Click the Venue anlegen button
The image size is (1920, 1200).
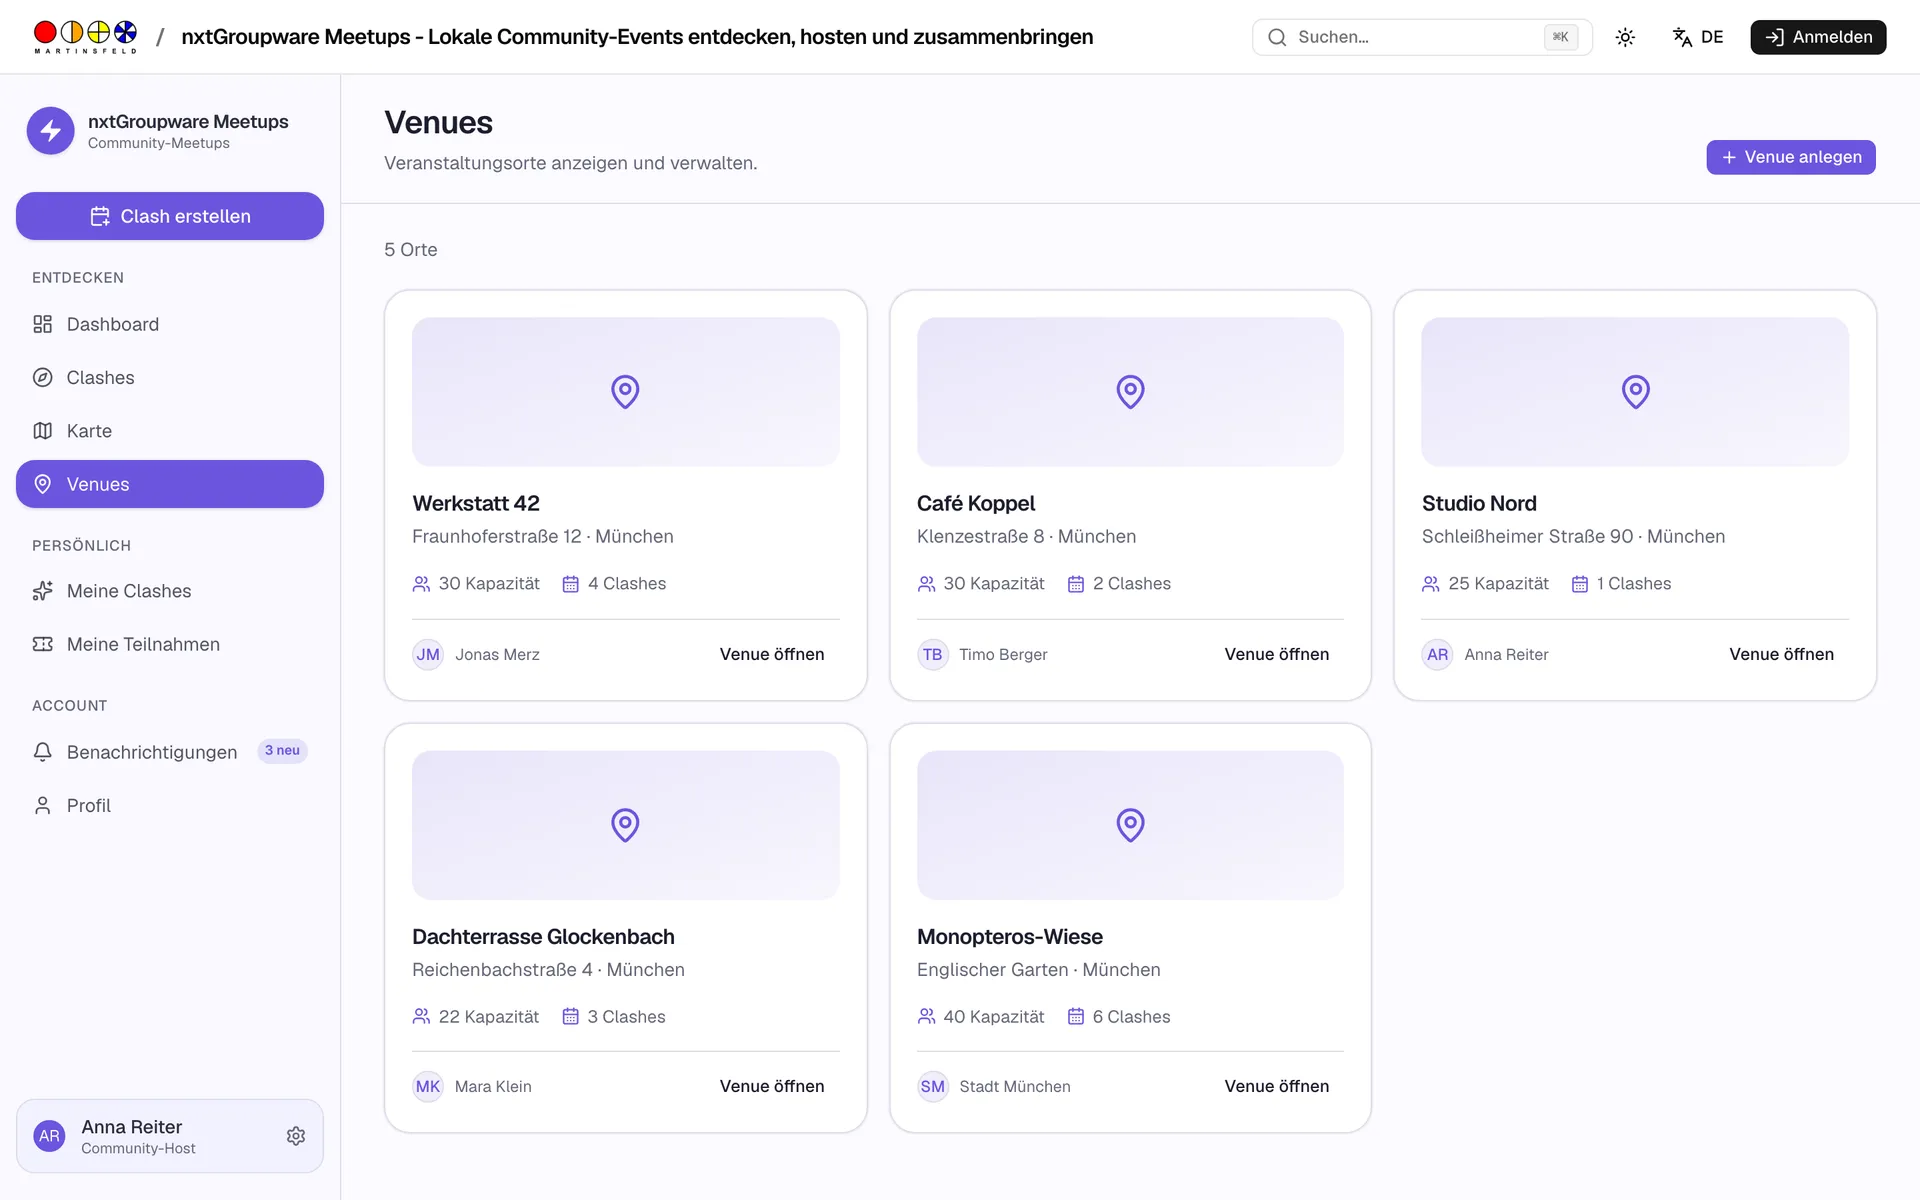[x=1790, y=157]
